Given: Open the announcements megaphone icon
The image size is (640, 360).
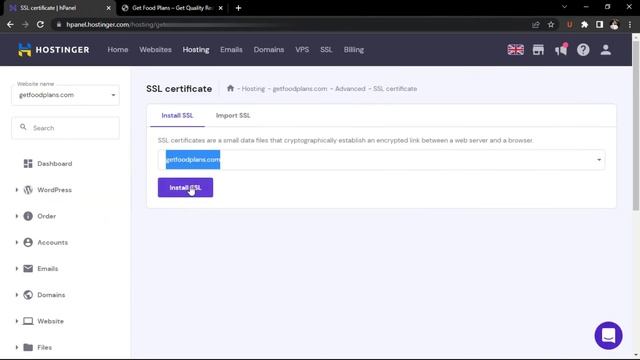Looking at the screenshot, I should (x=561, y=50).
